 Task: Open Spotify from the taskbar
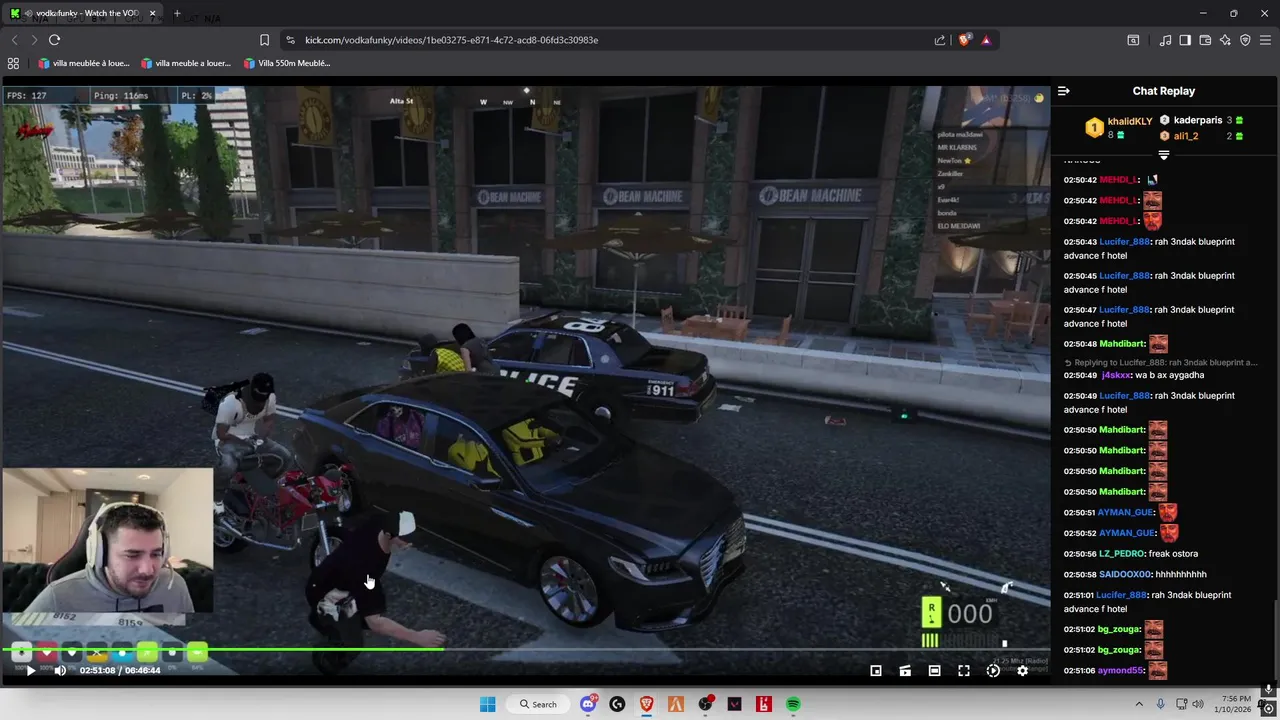coord(793,704)
